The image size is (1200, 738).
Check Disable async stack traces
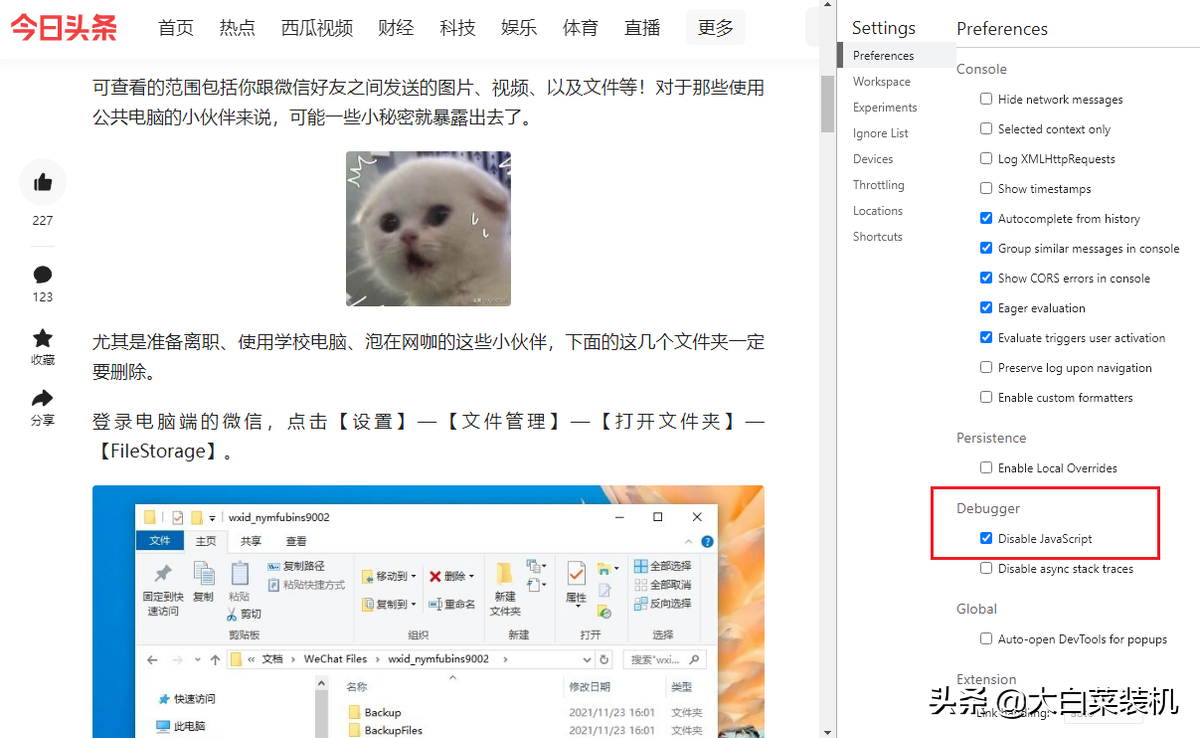point(987,569)
